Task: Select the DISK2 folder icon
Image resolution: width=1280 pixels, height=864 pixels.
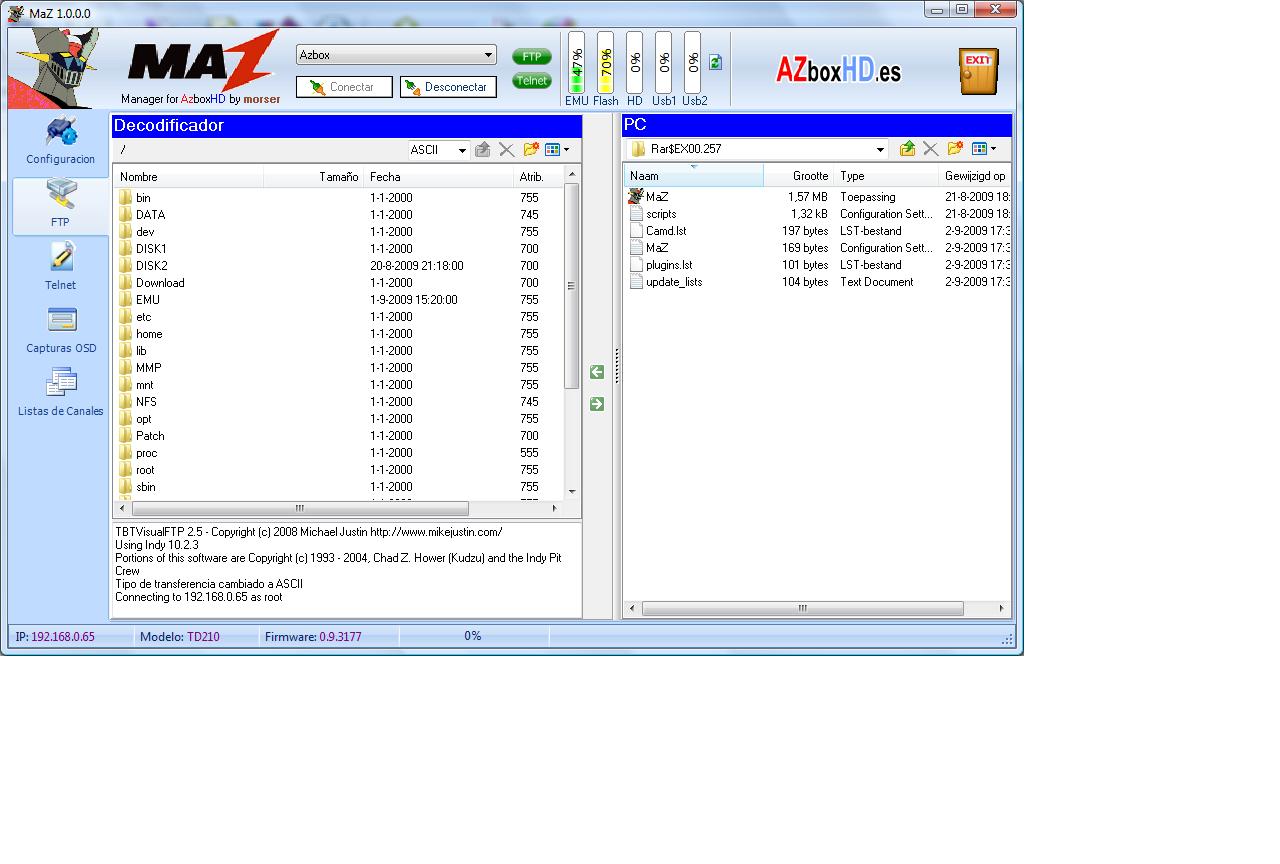Action: pos(126,266)
